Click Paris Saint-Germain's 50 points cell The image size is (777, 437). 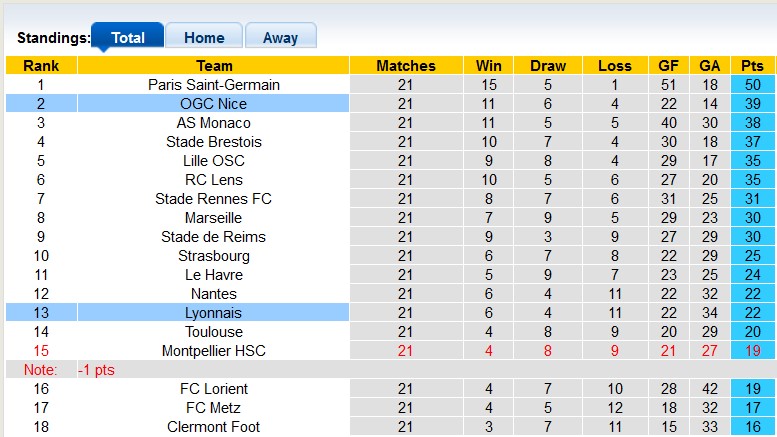tap(752, 85)
